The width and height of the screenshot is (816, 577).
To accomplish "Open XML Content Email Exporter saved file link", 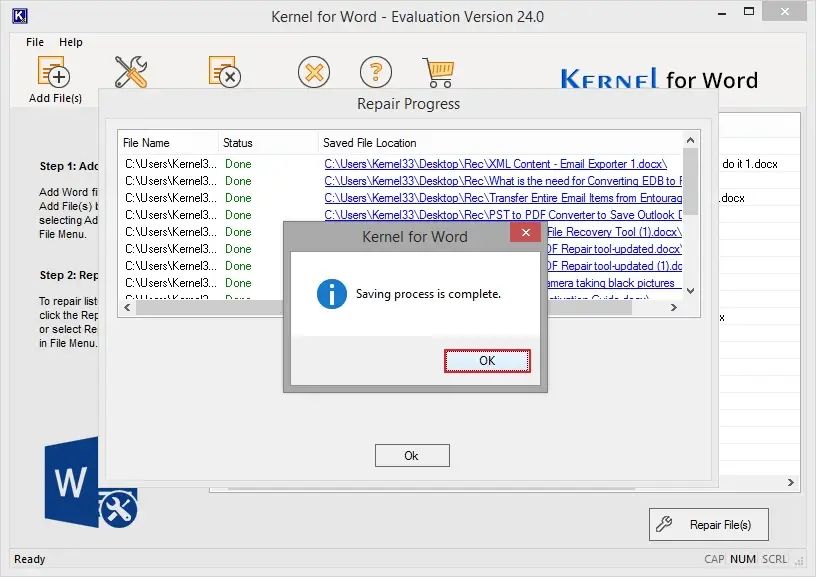I will click(495, 164).
